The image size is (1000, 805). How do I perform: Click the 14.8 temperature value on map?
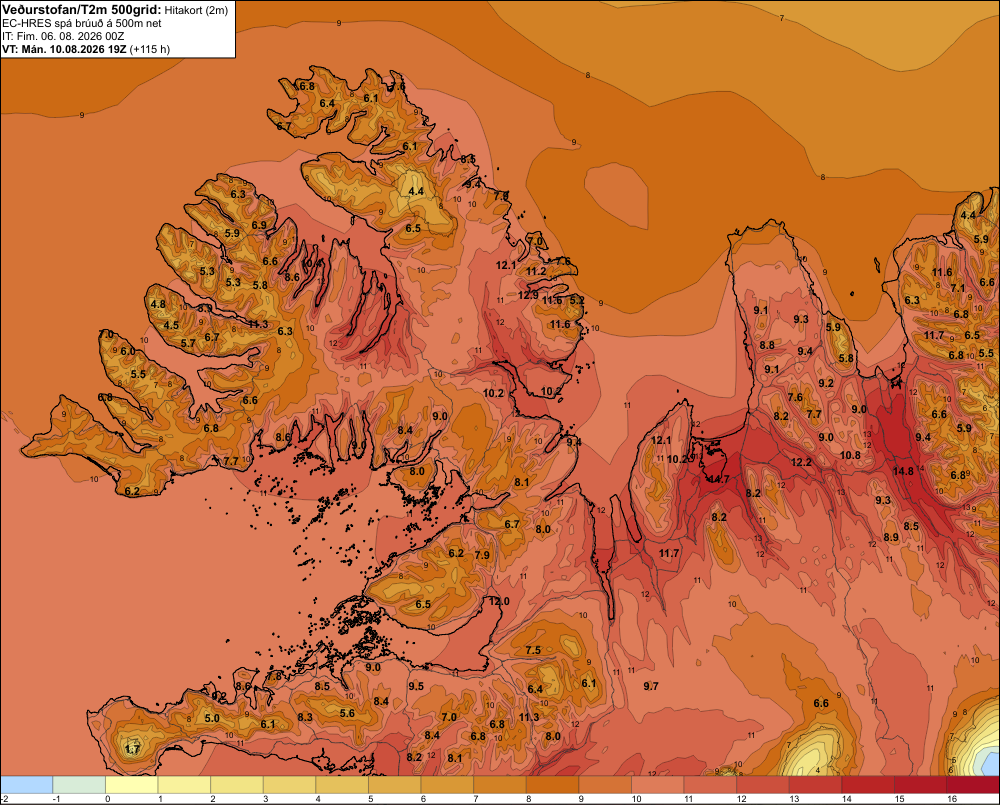903,471
